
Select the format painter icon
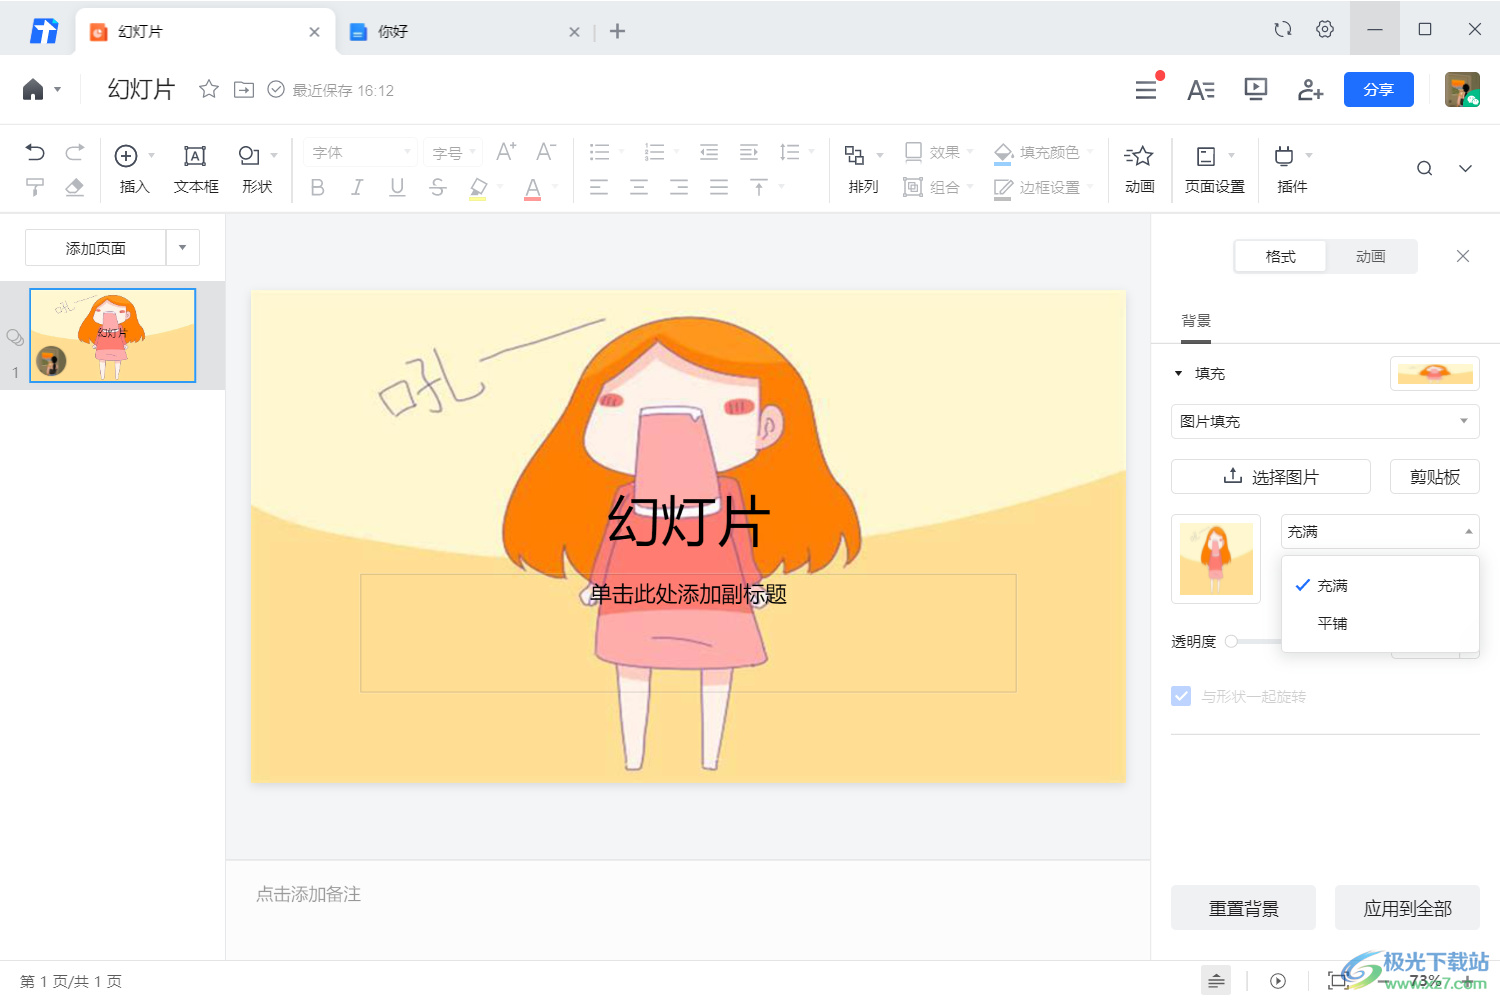point(35,187)
